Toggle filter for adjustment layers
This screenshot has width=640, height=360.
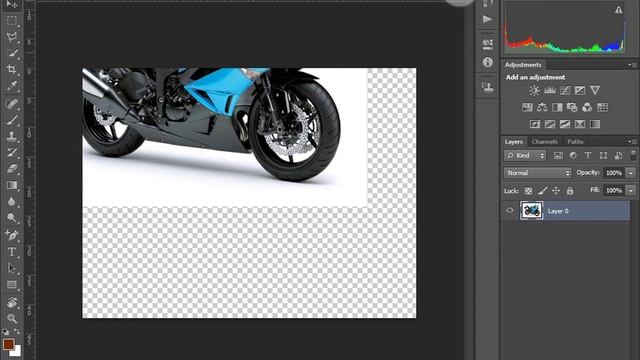(x=573, y=156)
